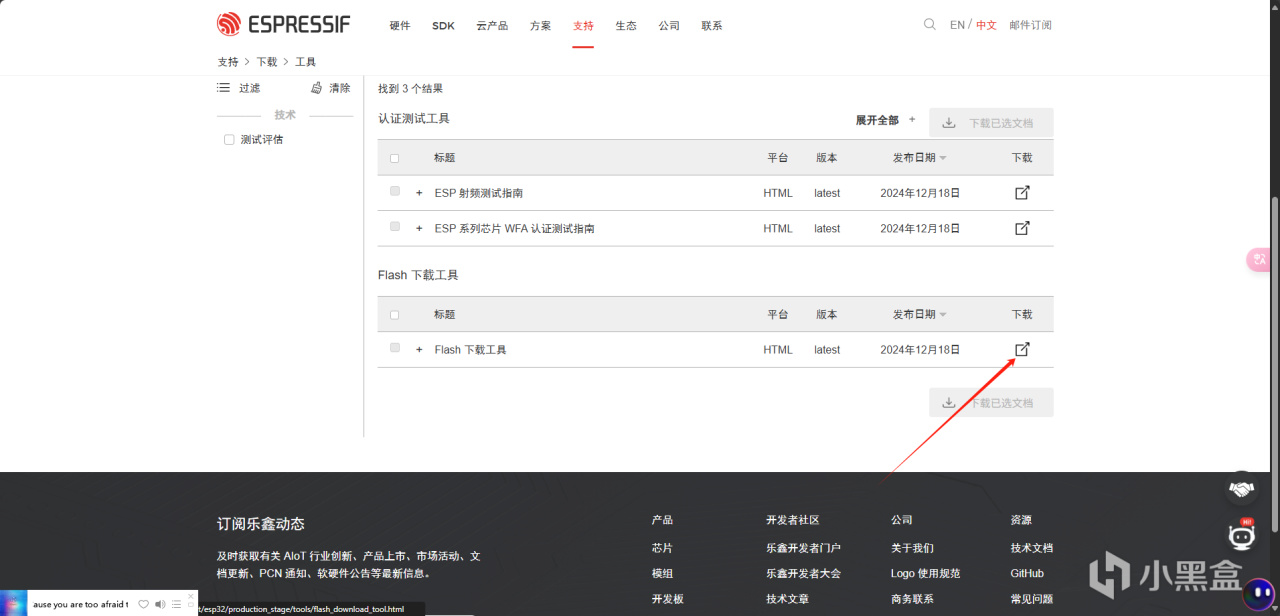1280x616 pixels.
Task: Open the 云产品 menu
Action: coord(492,26)
